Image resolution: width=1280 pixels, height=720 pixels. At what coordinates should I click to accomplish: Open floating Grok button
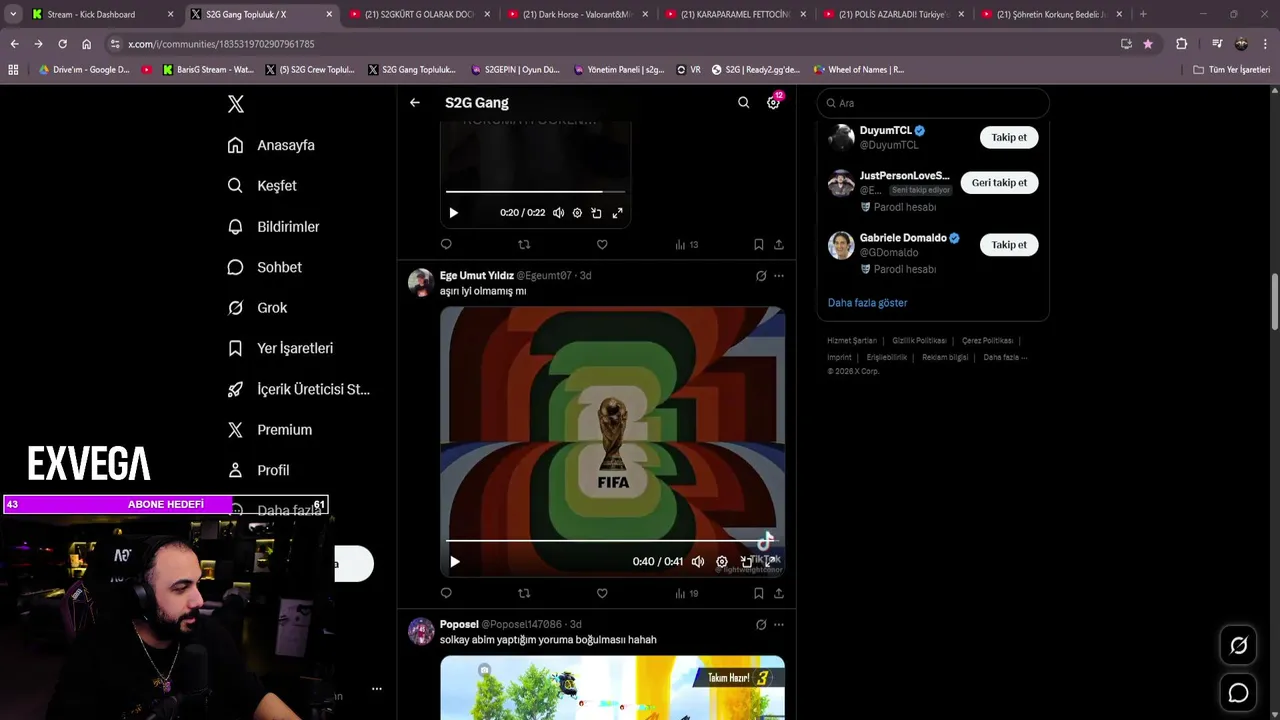pyautogui.click(x=1238, y=646)
